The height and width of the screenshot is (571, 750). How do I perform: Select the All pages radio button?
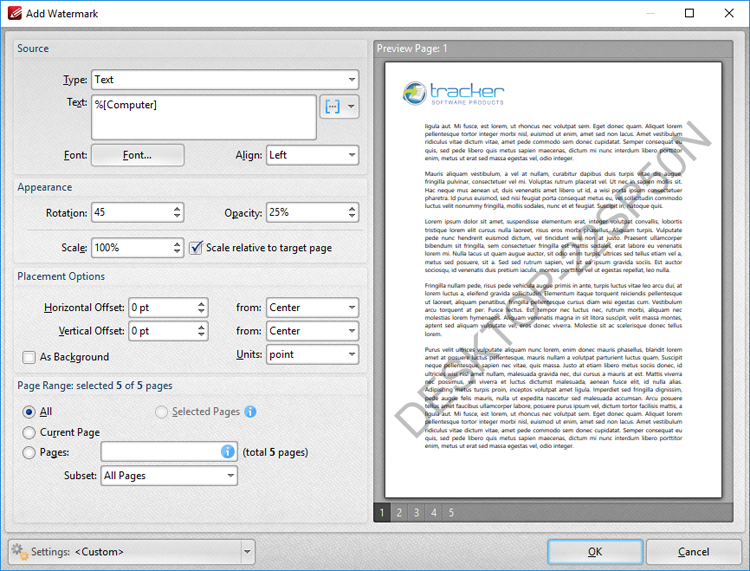pyautogui.click(x=29, y=411)
